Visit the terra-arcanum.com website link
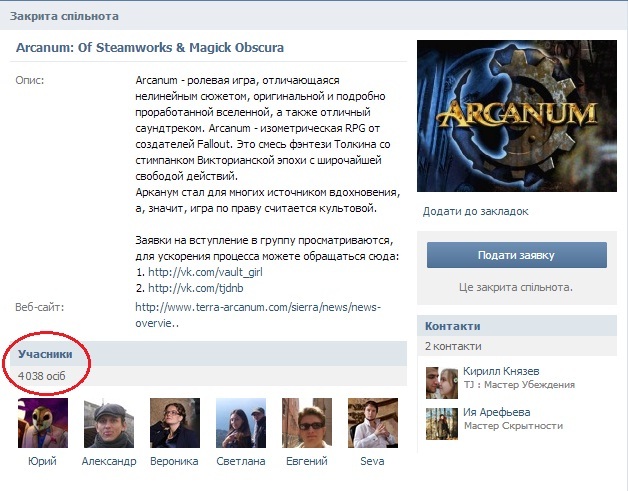This screenshot has width=628, height=491. (258, 315)
